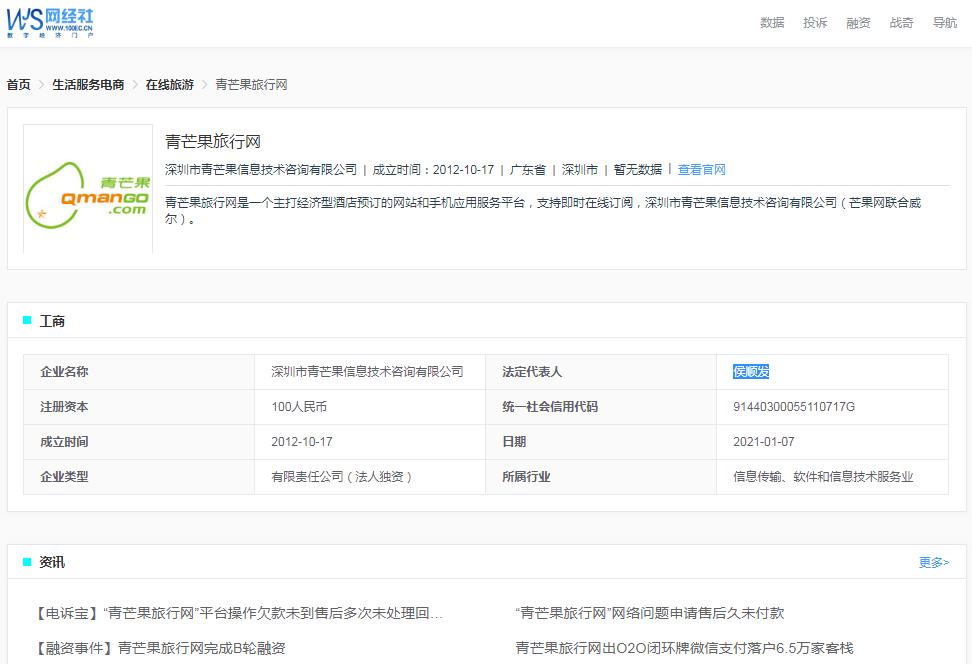This screenshot has width=972, height=664.
Task: Click the Qmango 青芒果 company logo
Action: [x=88, y=197]
